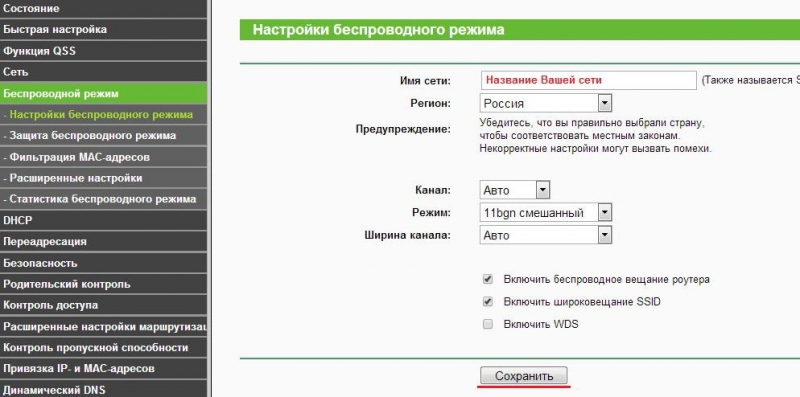Click the Имя сети input field

pos(588,80)
